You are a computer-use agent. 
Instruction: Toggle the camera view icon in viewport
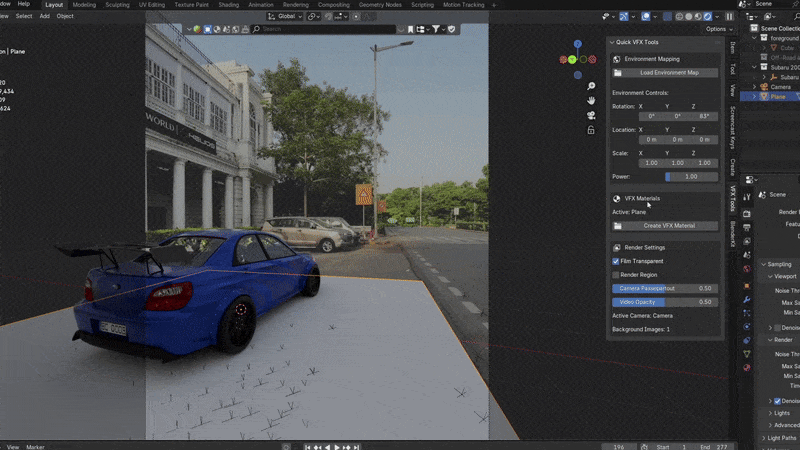[x=591, y=115]
